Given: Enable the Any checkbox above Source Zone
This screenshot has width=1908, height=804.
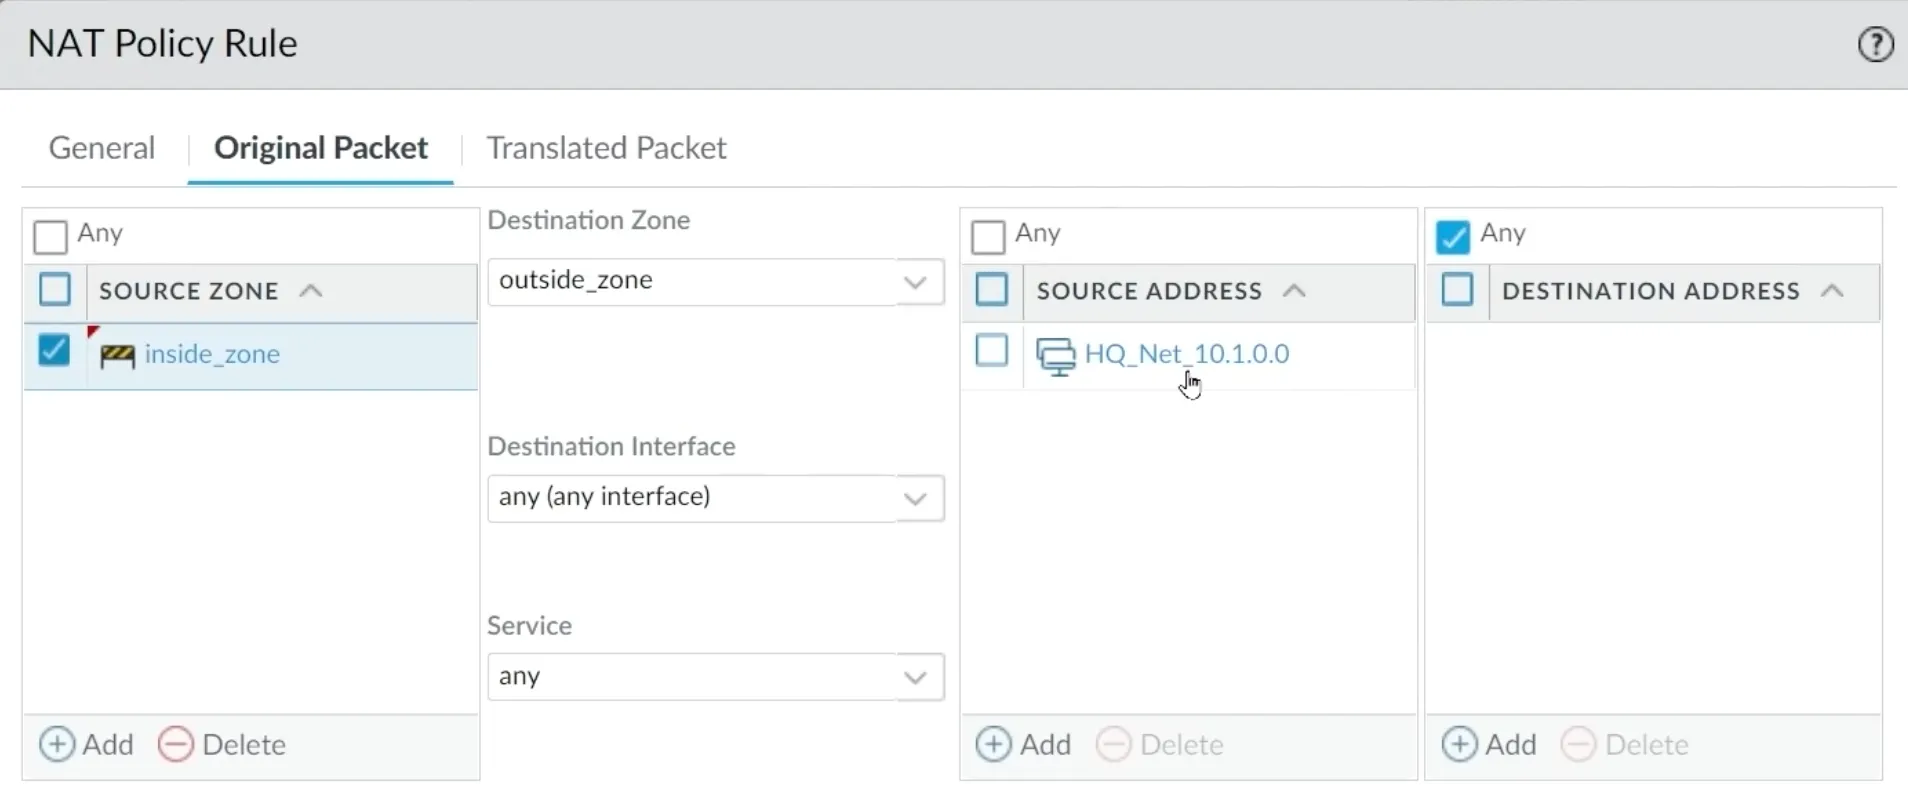Looking at the screenshot, I should pyautogui.click(x=50, y=237).
